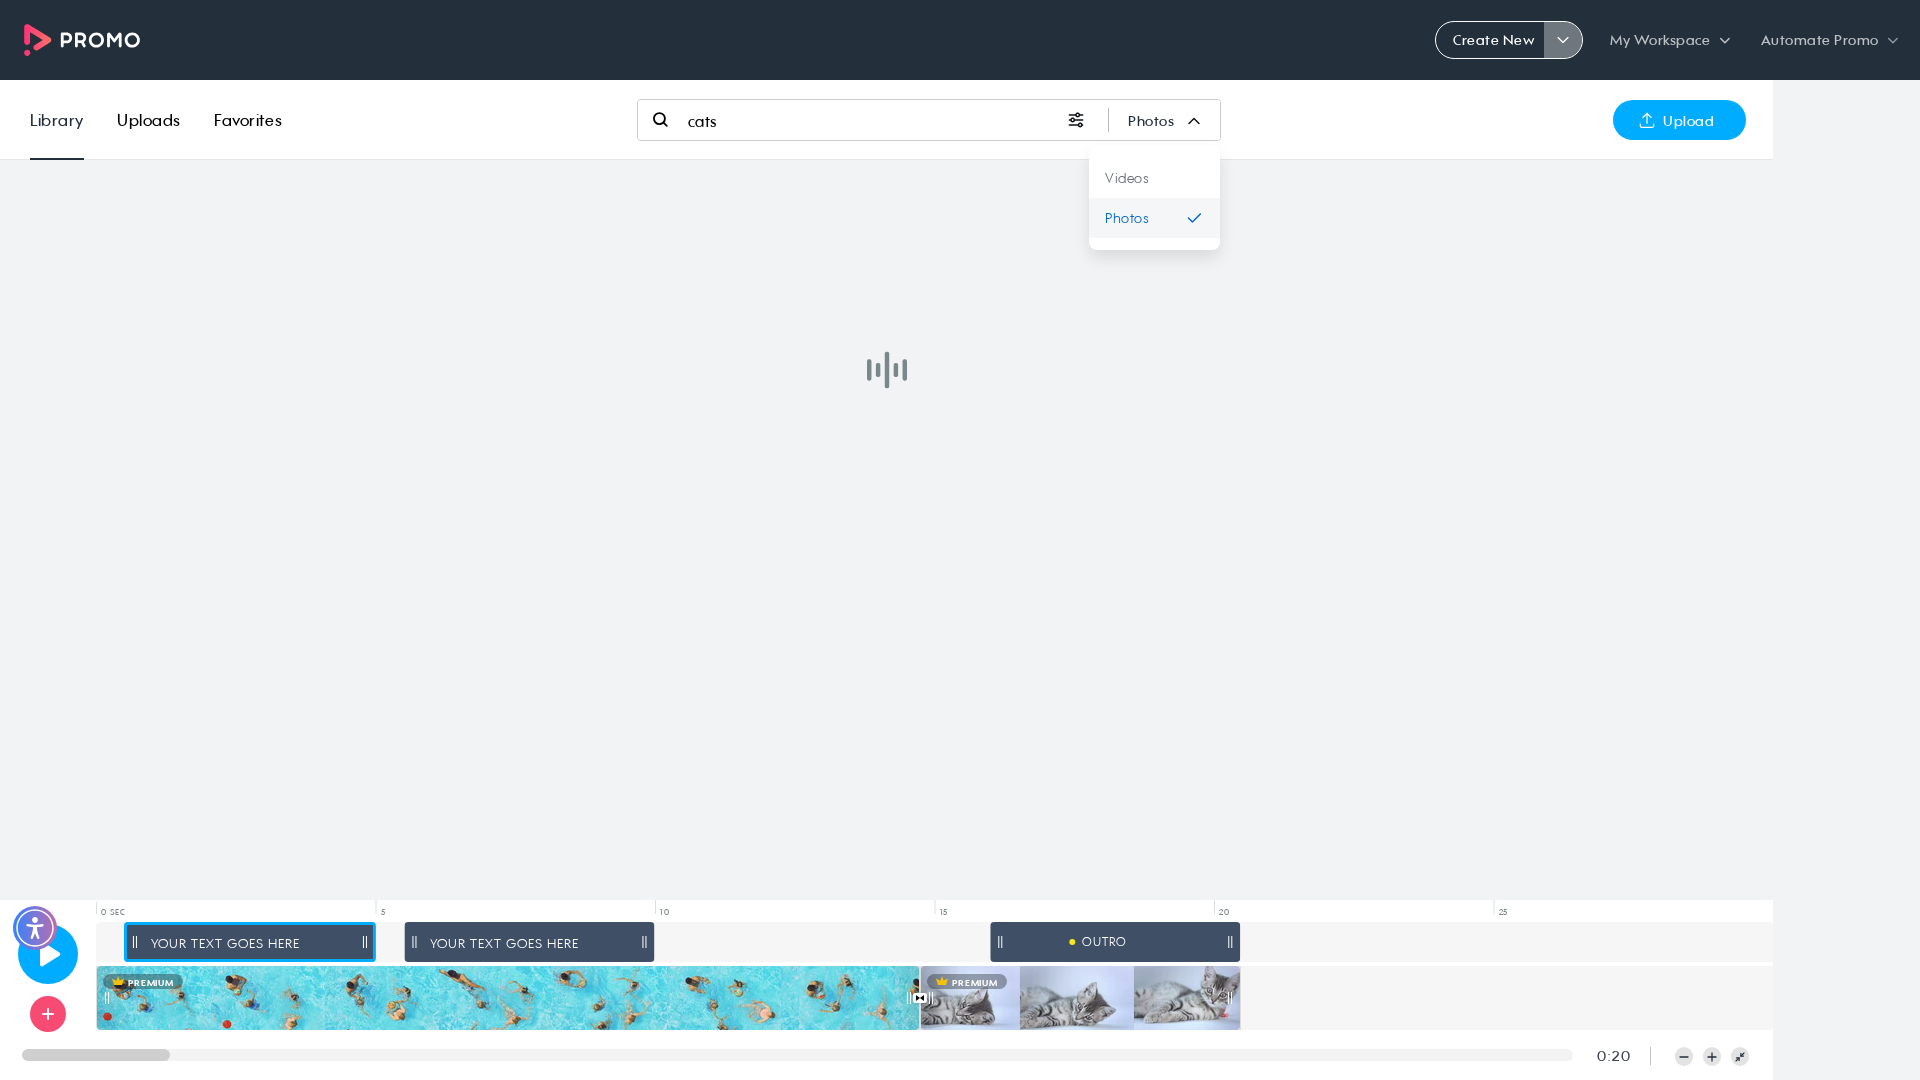The height and width of the screenshot is (1080, 1920).
Task: Click the Premium crown badge on cat clip
Action: (x=966, y=982)
